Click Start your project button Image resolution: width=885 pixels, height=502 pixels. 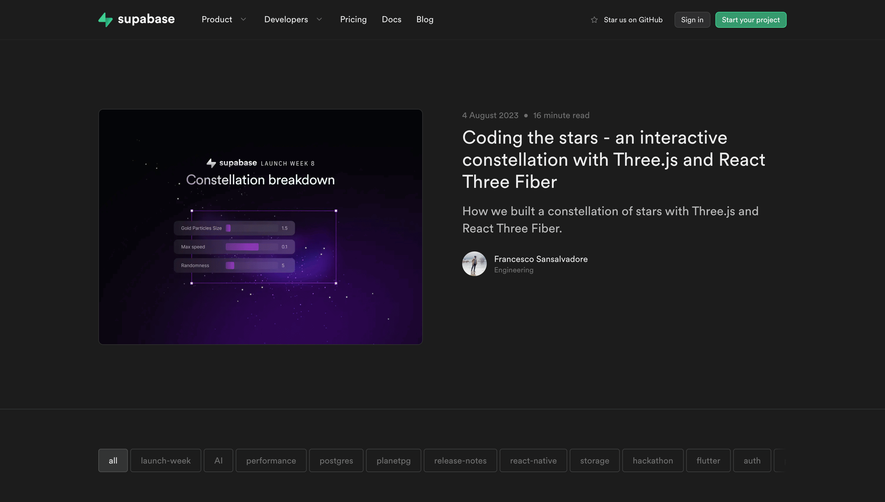point(751,20)
